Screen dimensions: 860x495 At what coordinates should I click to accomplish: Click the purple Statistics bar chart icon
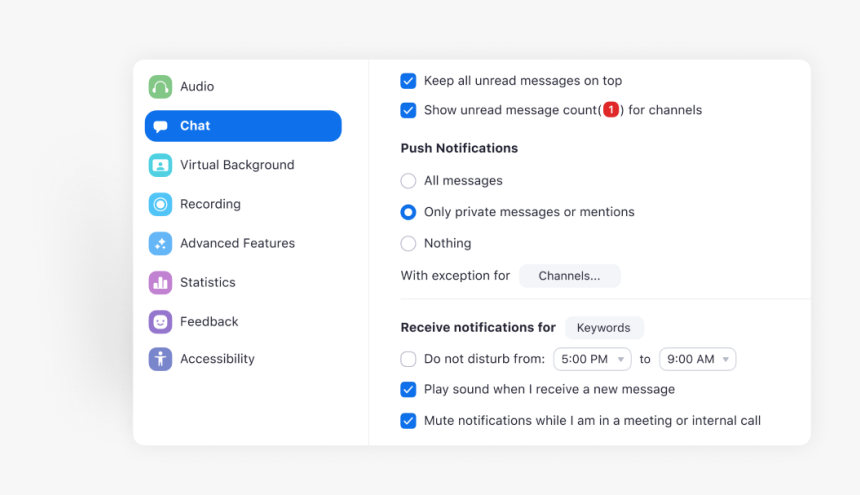point(160,282)
